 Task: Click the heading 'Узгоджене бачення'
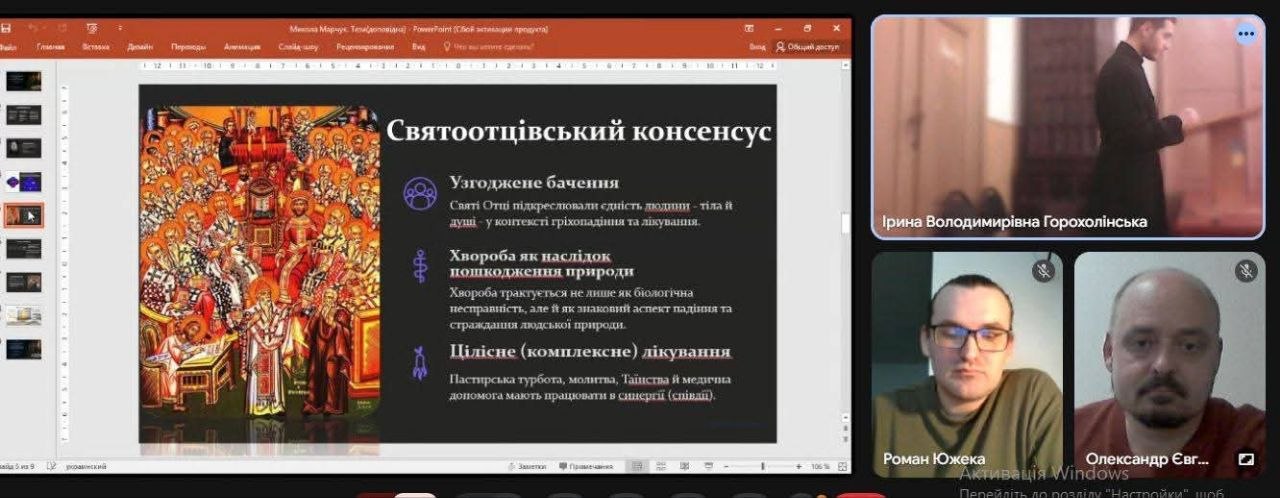[534, 183]
